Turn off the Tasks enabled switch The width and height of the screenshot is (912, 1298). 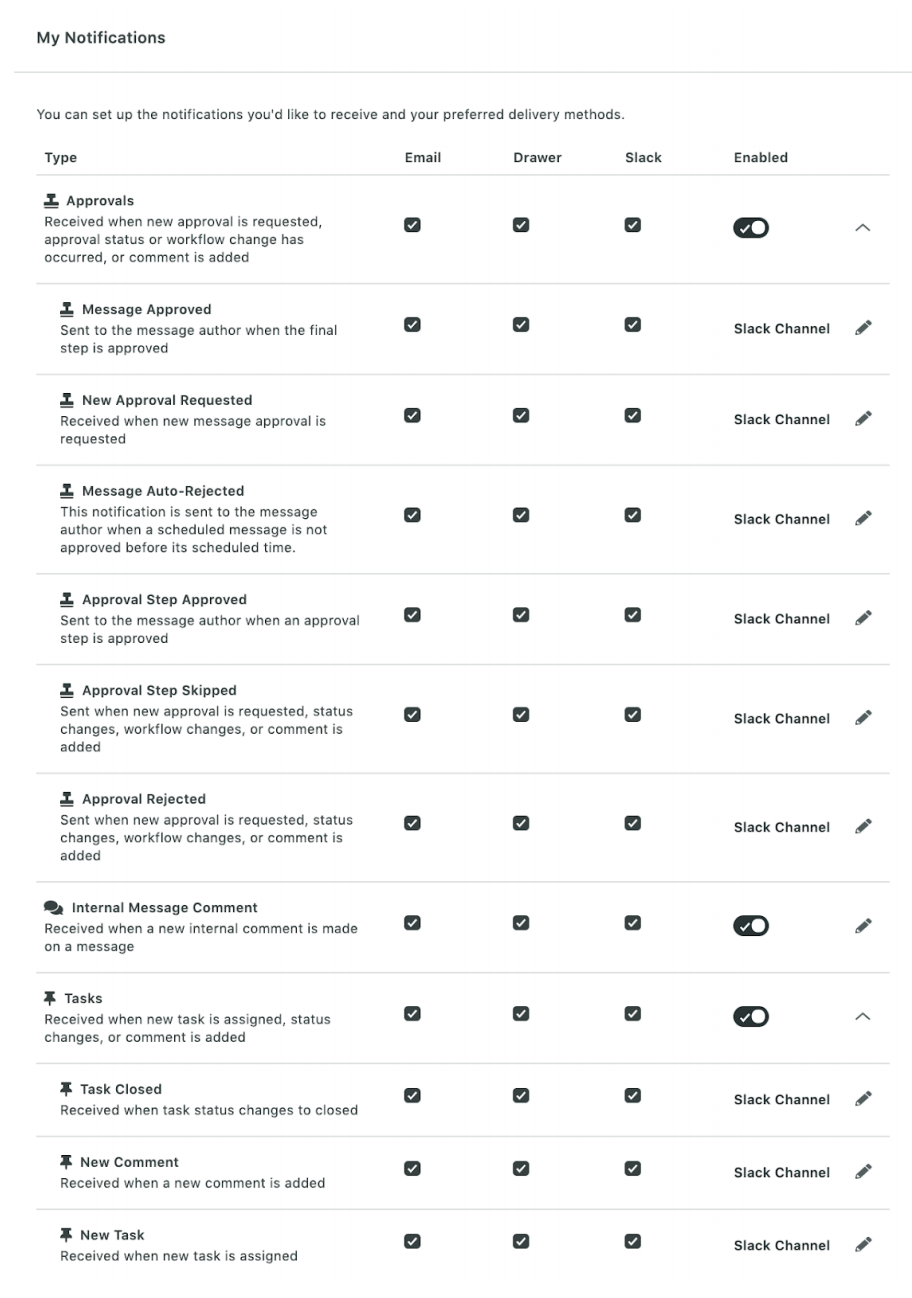pos(751,1015)
